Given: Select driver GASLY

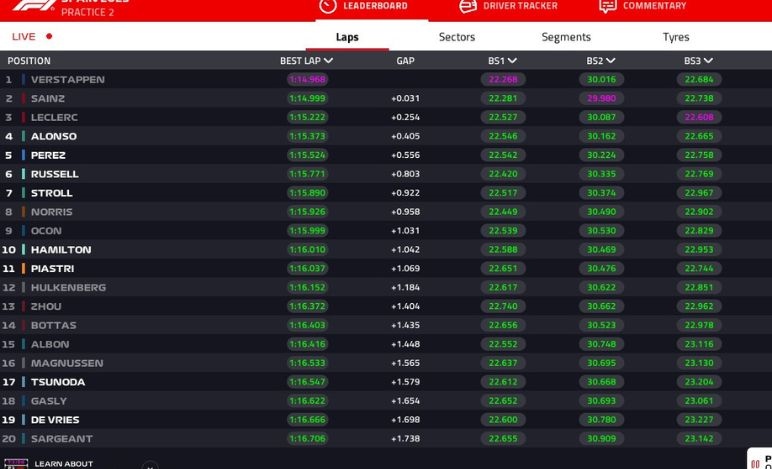Looking at the screenshot, I should tap(48, 401).
